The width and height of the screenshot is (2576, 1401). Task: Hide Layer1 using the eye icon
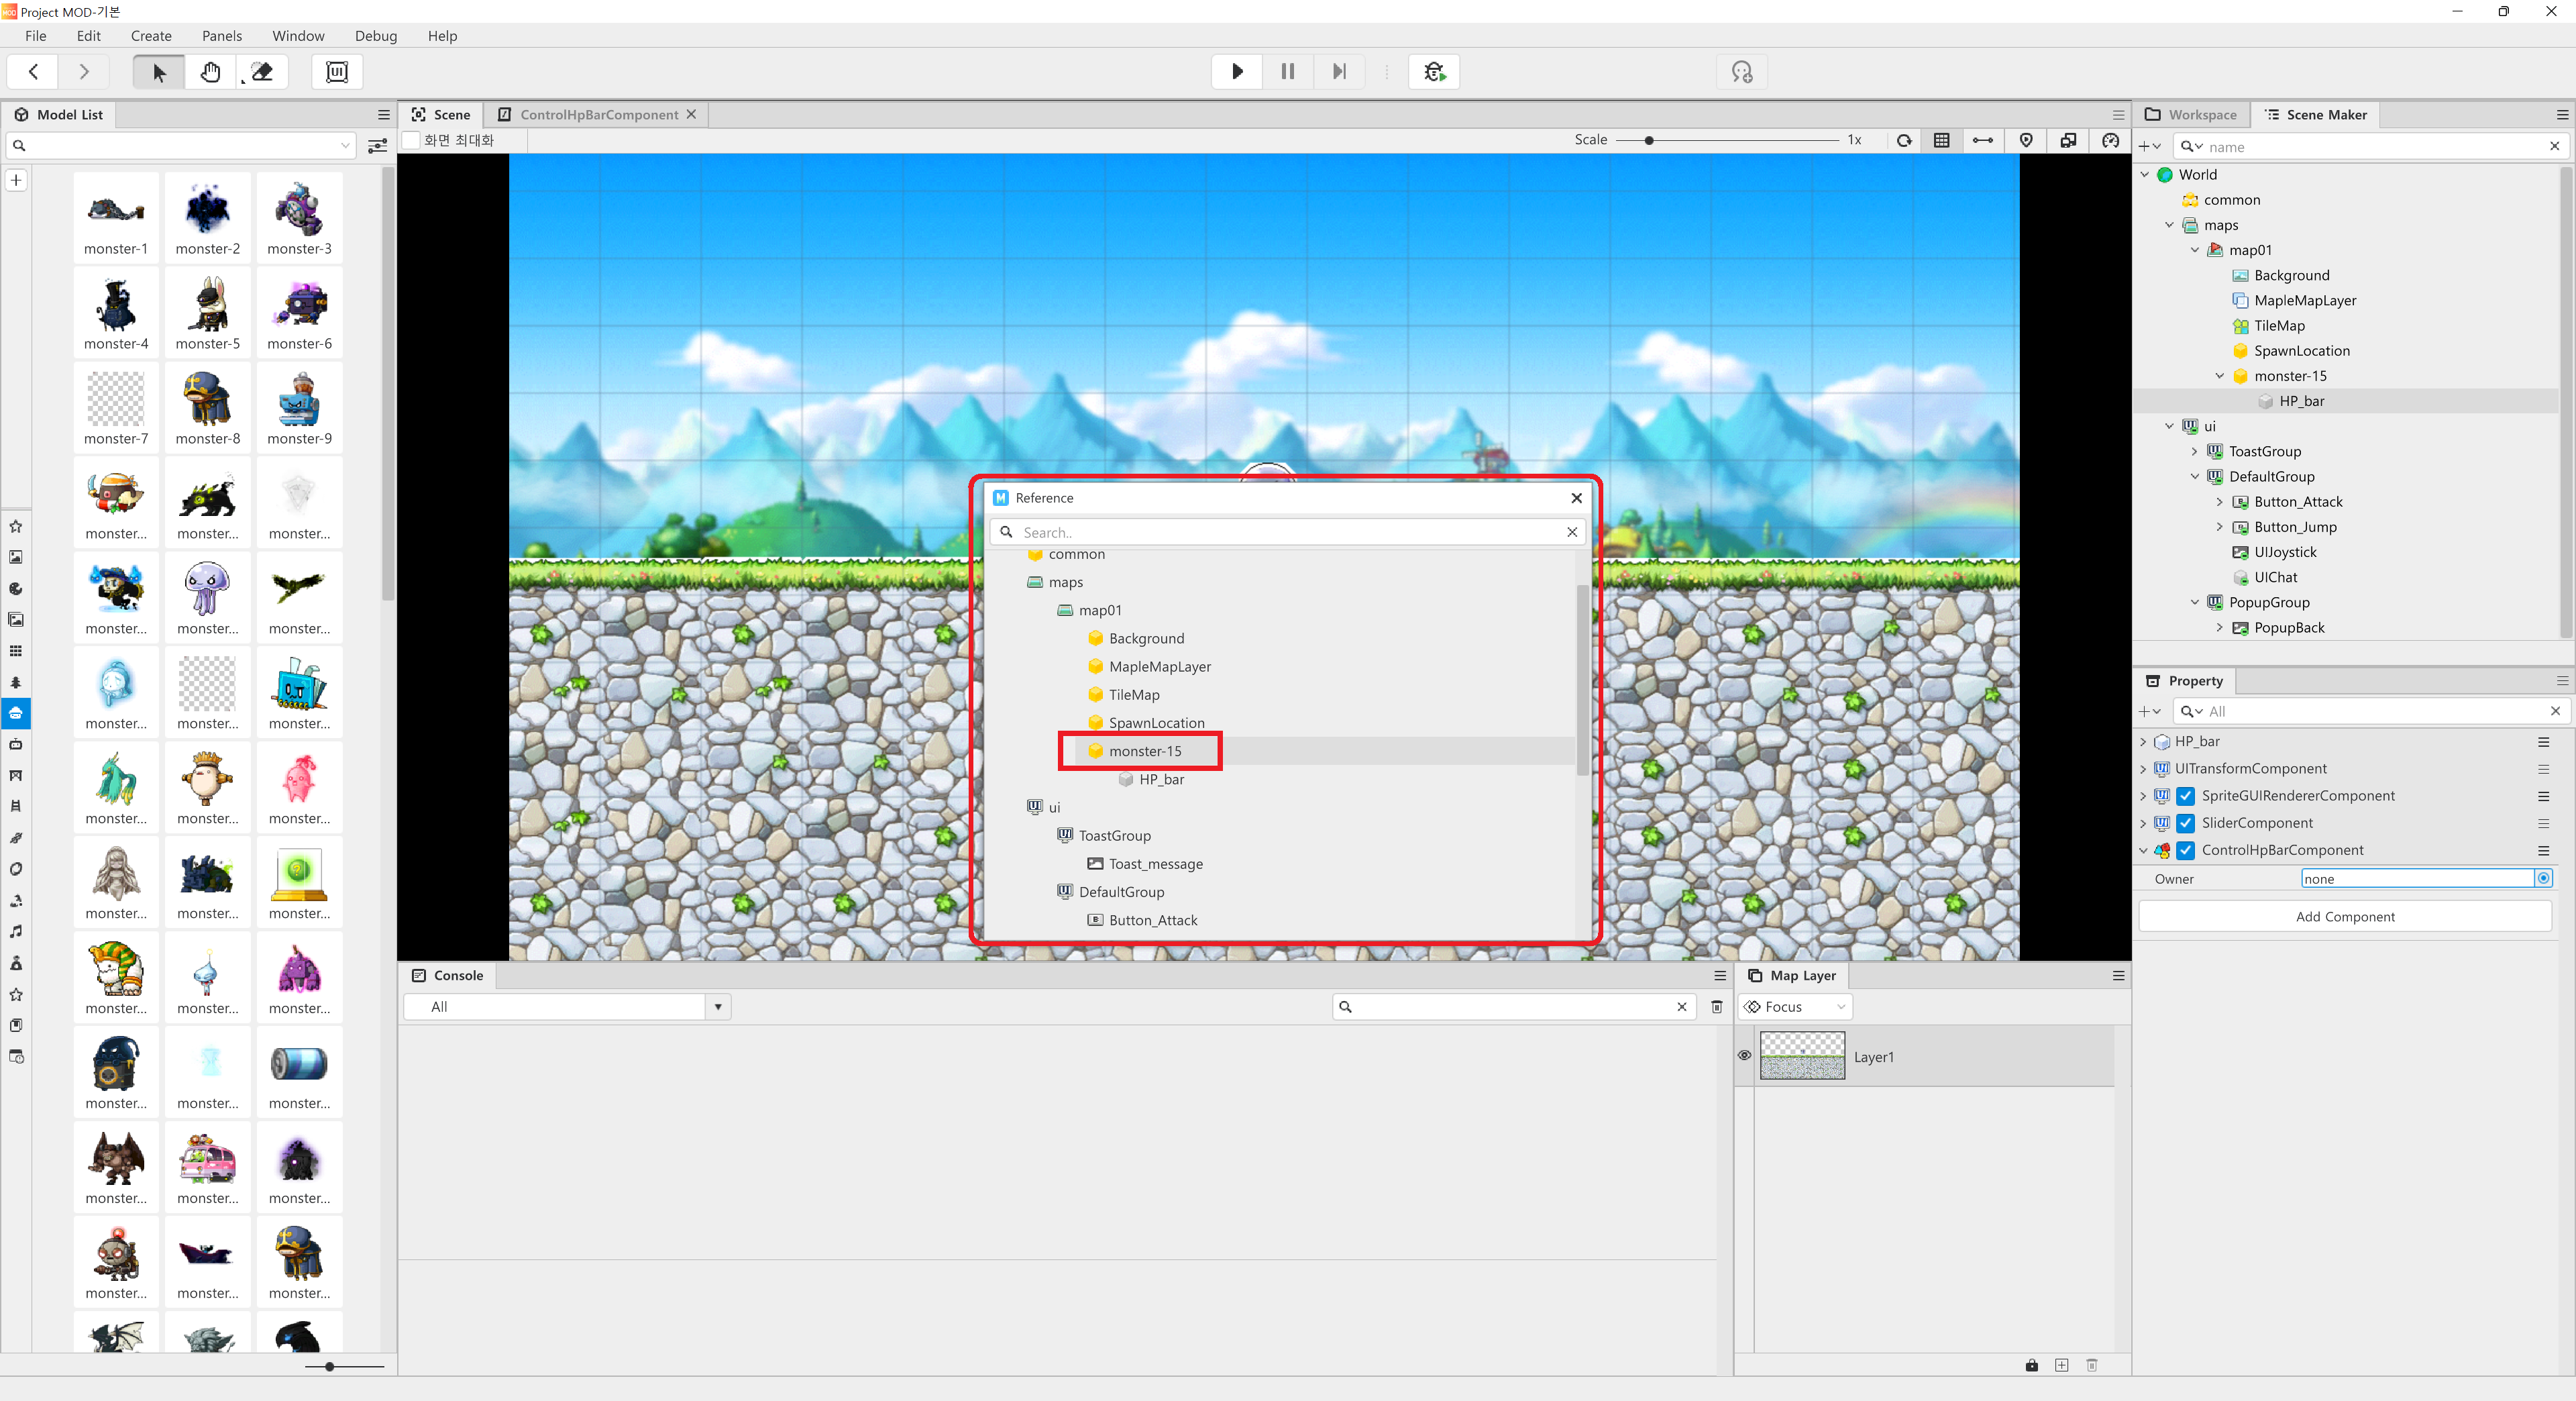coord(1744,1056)
